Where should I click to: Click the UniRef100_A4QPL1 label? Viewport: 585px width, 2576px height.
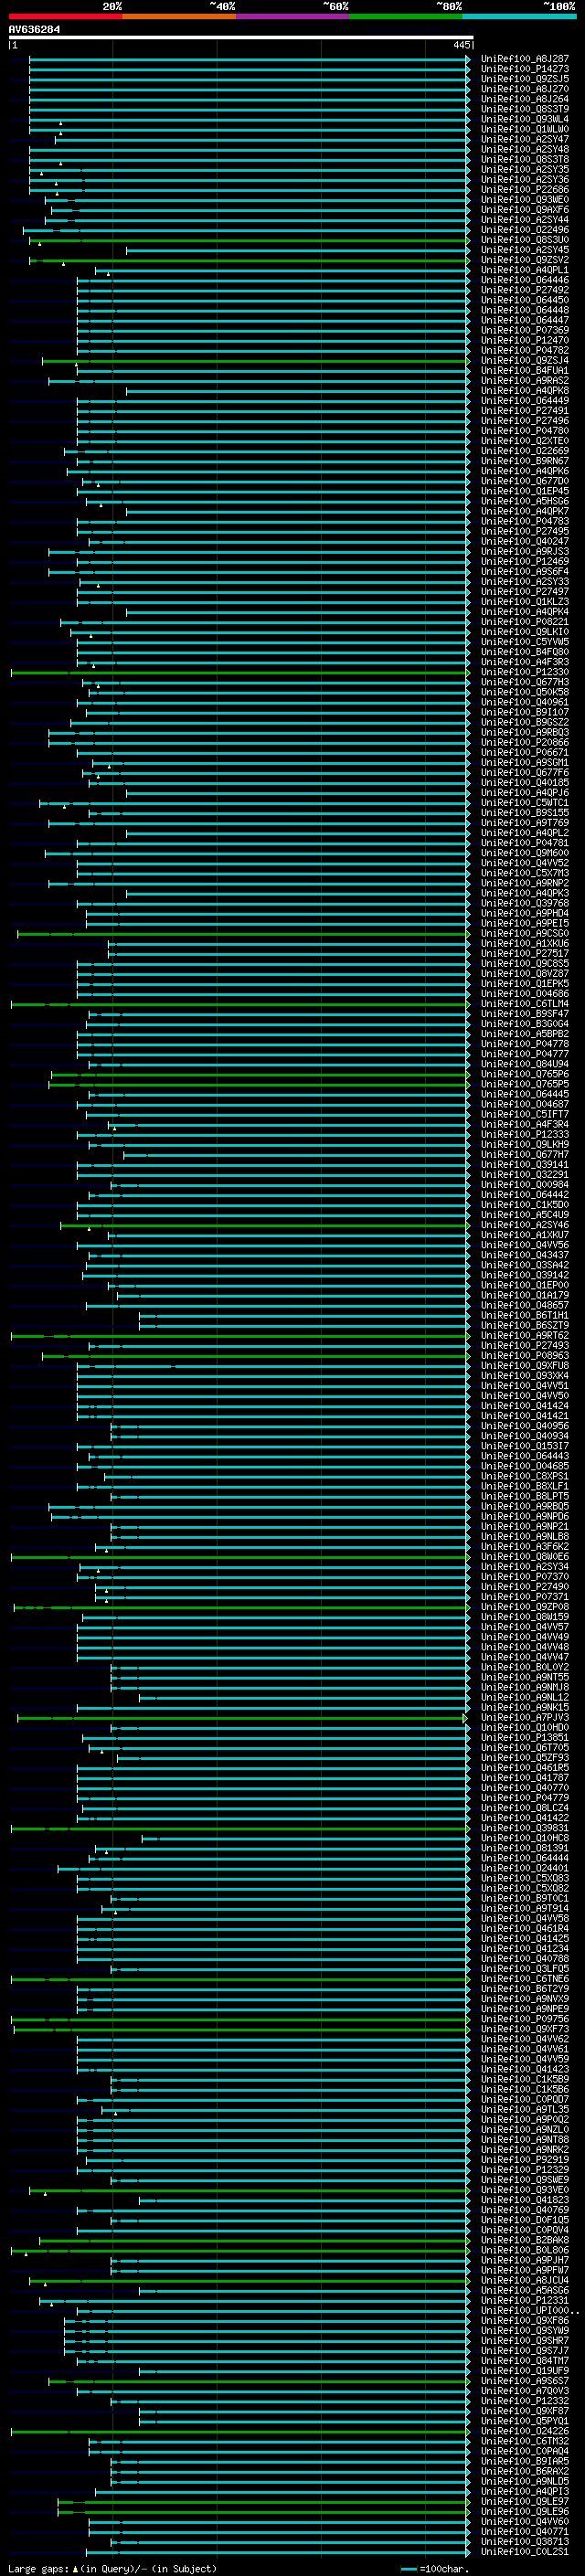pos(525,270)
